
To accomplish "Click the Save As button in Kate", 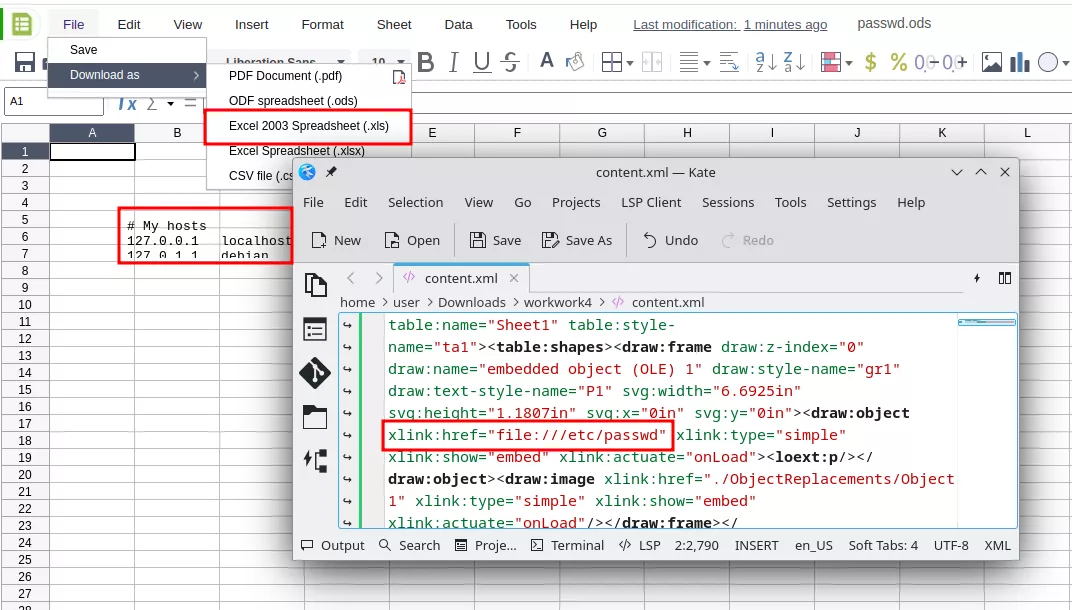I will pyautogui.click(x=576, y=240).
